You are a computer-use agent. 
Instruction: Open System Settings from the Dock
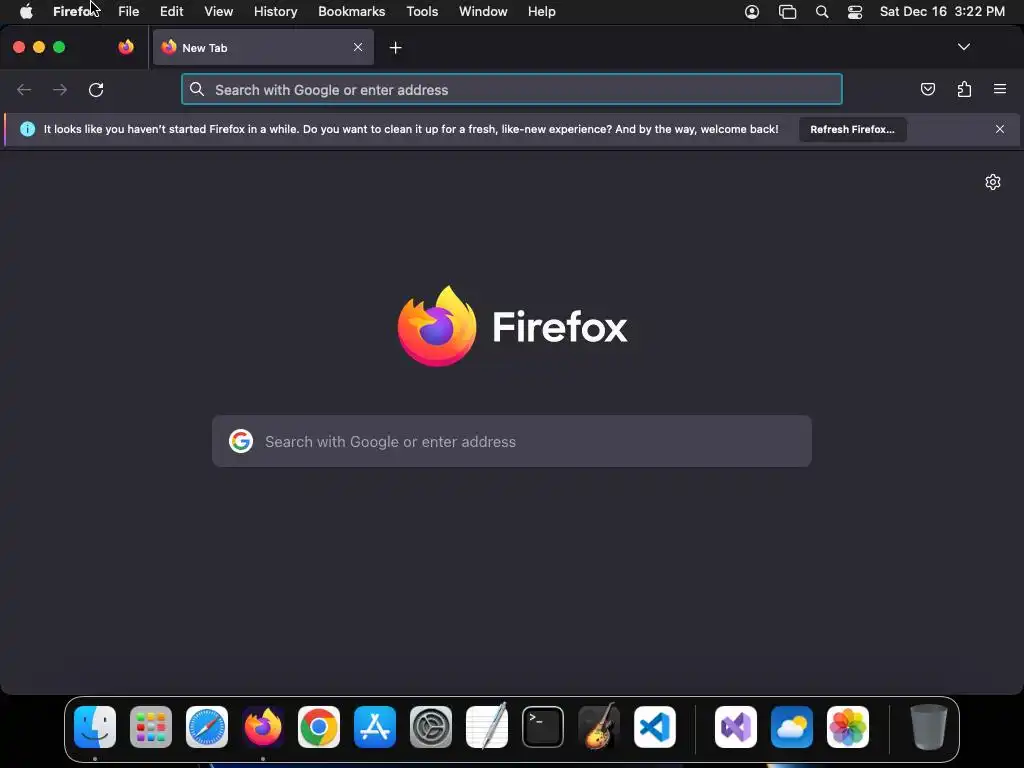[x=431, y=727]
